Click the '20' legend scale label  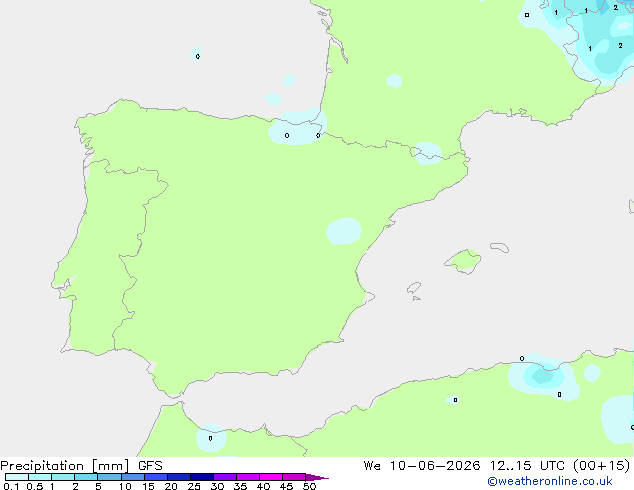[171, 486]
